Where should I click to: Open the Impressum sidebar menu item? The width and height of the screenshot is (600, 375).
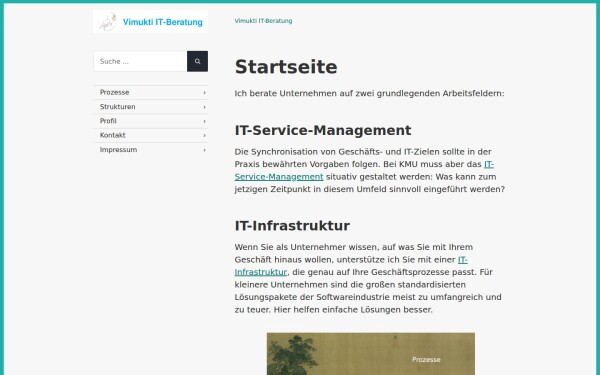click(x=150, y=150)
